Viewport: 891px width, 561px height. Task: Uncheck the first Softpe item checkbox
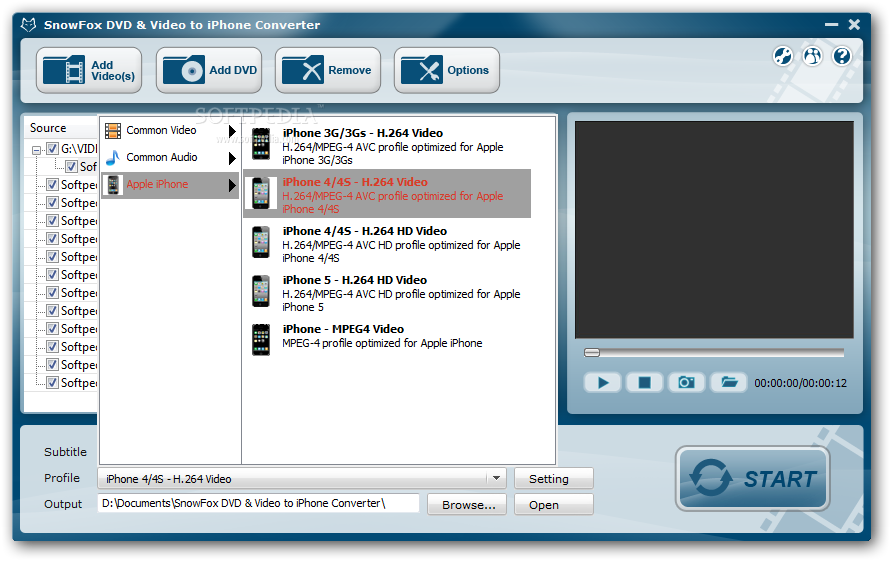pos(52,185)
